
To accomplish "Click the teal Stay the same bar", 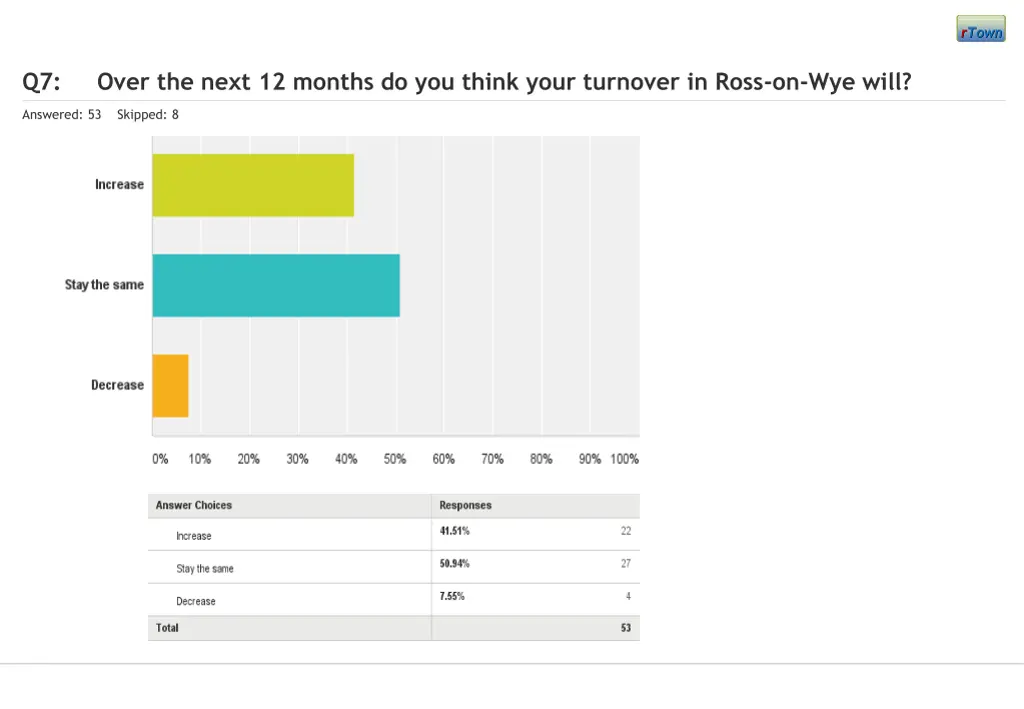I will pyautogui.click(x=276, y=285).
